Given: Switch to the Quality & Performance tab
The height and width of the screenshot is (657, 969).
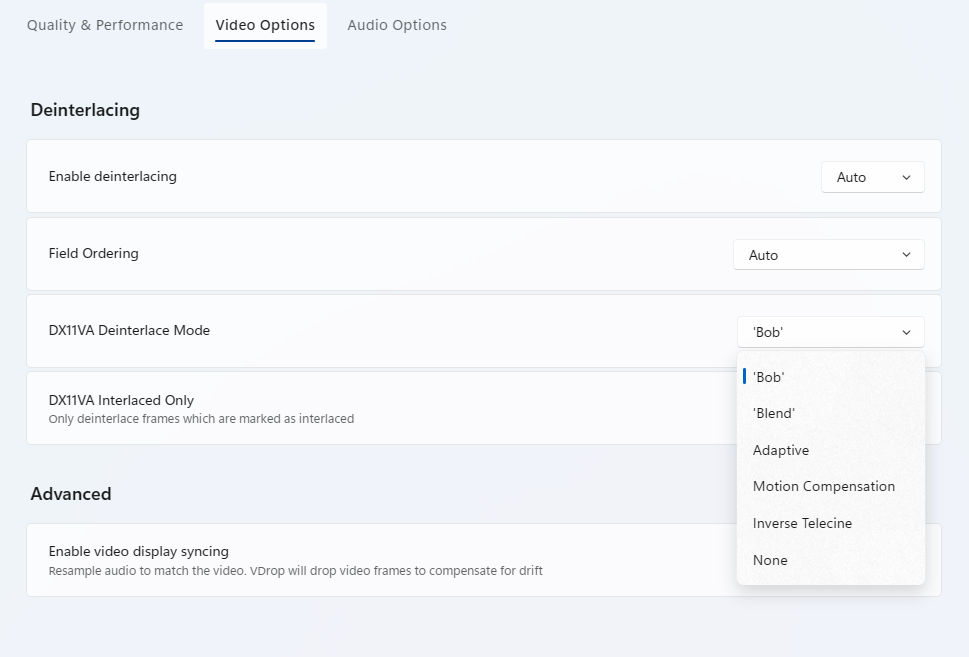Looking at the screenshot, I should pyautogui.click(x=105, y=25).
